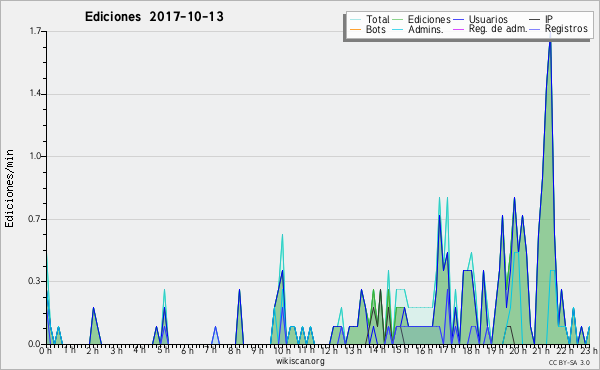Viewport: 600px width, 370px height.
Task: Click the Ediciones legend green line
Action: pos(398,20)
